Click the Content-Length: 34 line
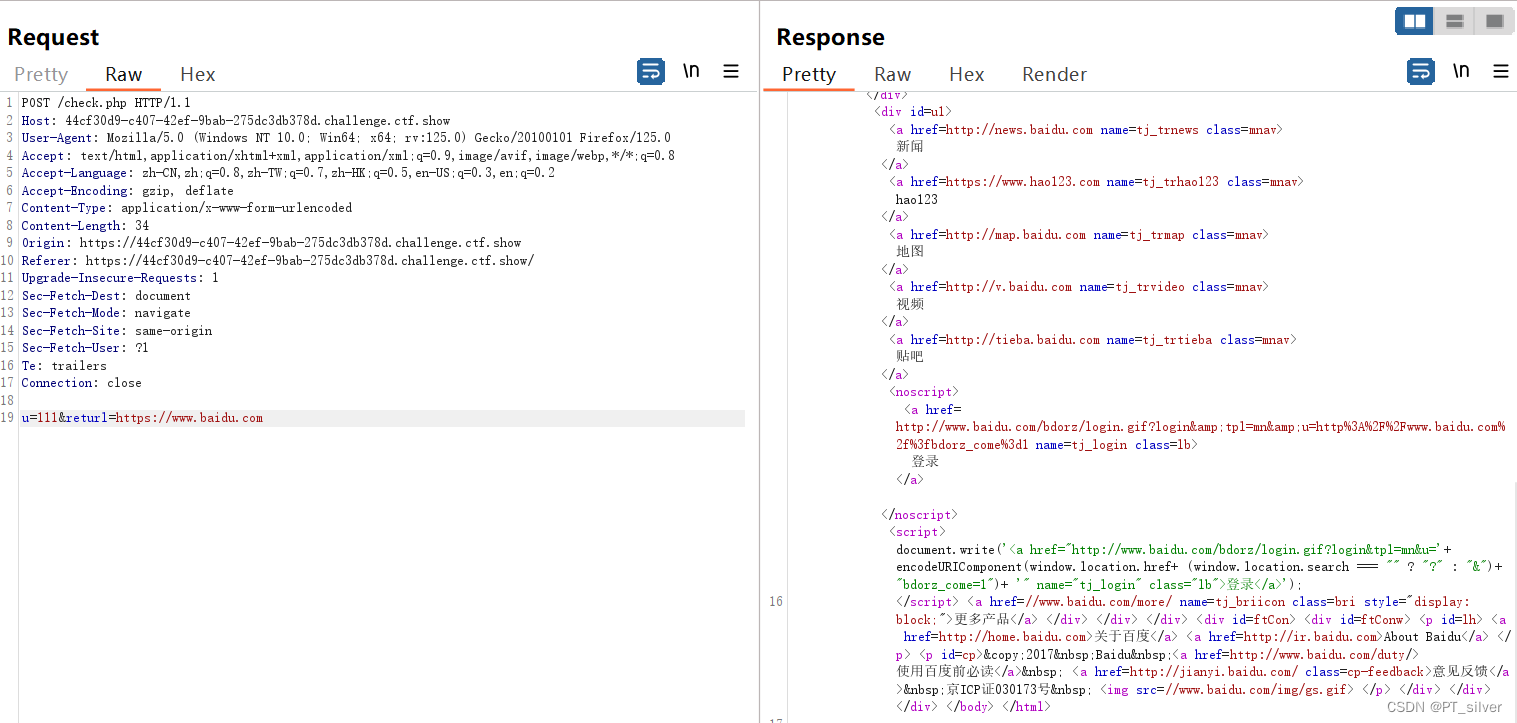 pyautogui.click(x=85, y=226)
